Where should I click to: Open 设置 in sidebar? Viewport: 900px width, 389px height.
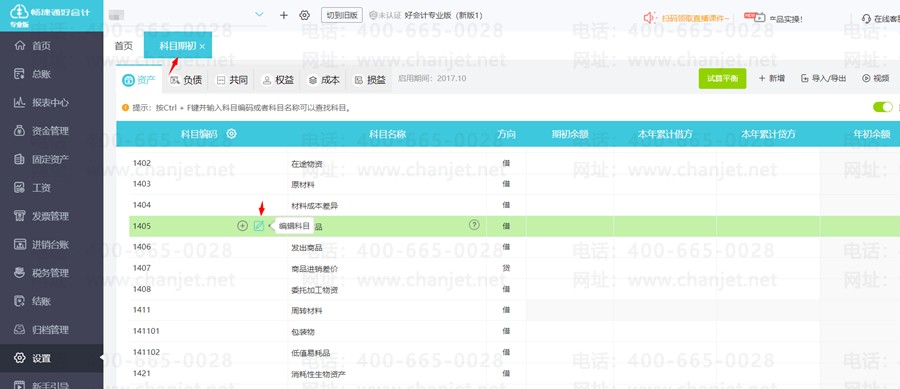pyautogui.click(x=52, y=358)
